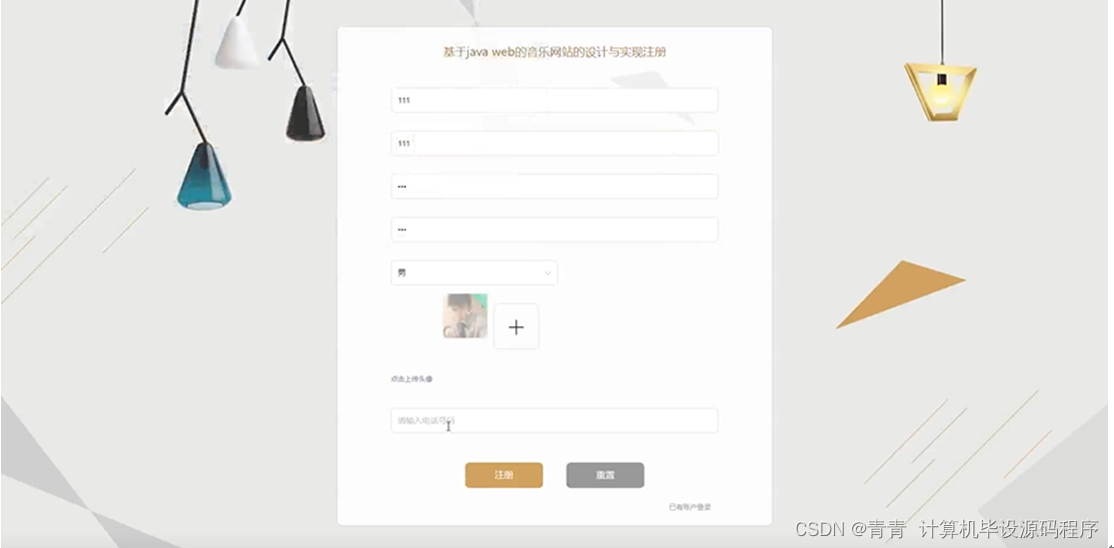Open the 男 gender selection box
The image size is (1114, 548).
[x=474, y=273]
